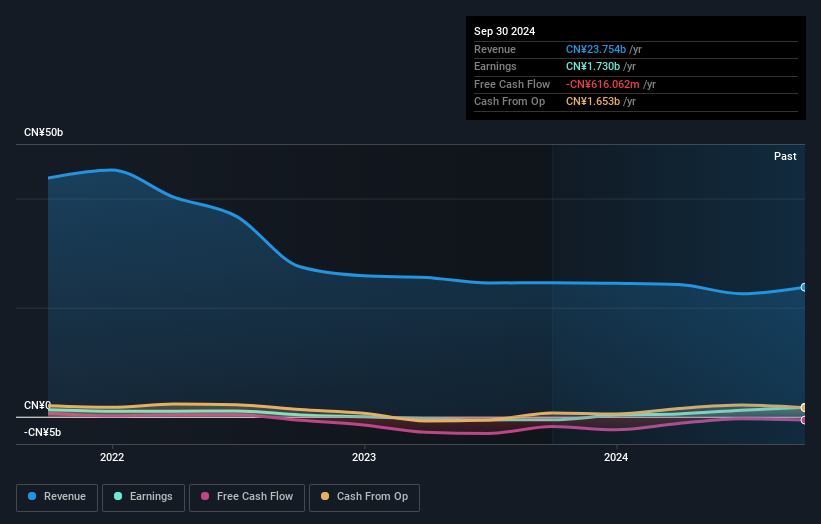
Task: Toggle the Revenue series in the legend
Action: pyautogui.click(x=57, y=497)
